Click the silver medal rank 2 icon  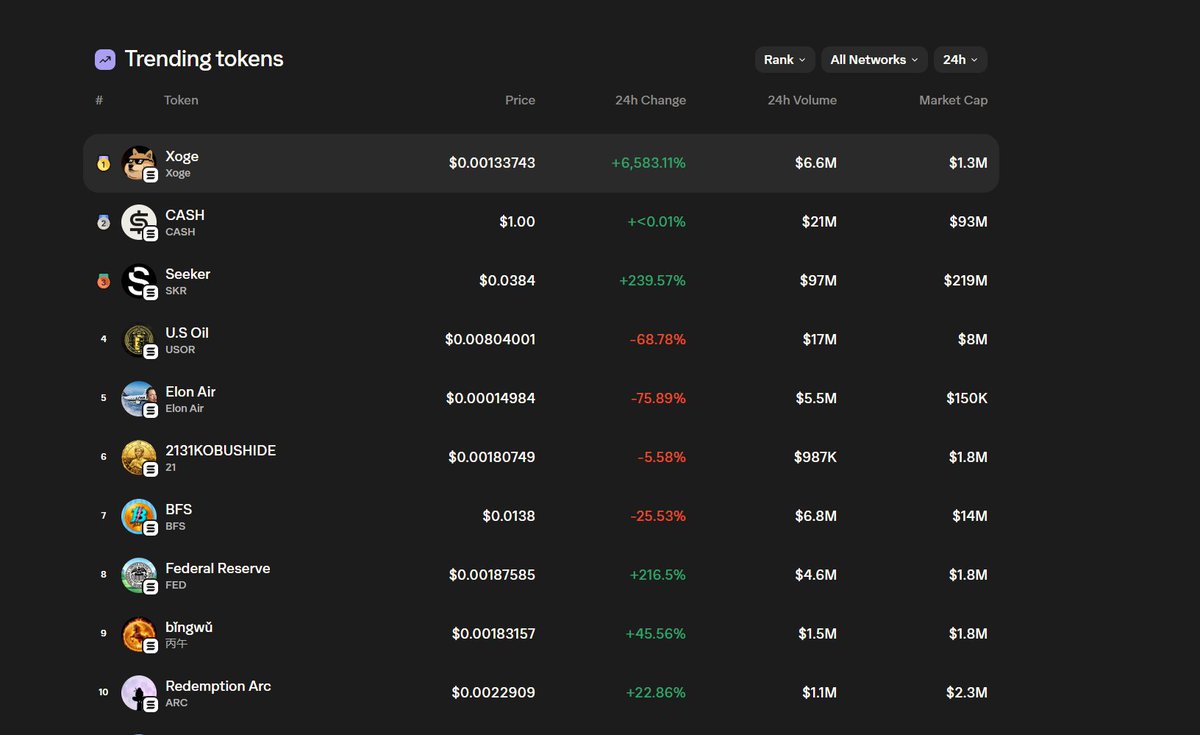point(103,222)
